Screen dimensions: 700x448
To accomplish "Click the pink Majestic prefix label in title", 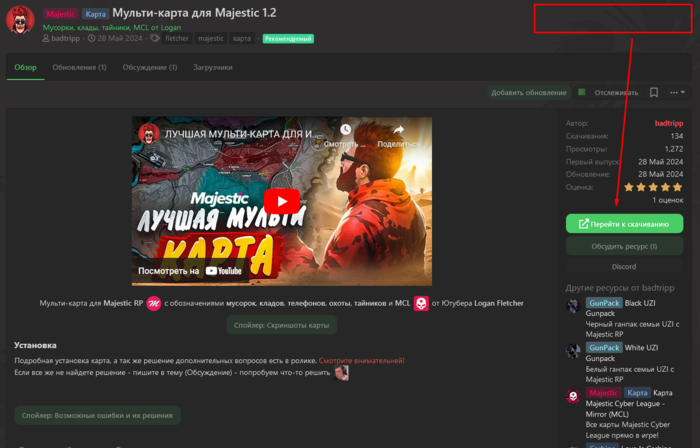I will 61,14.
